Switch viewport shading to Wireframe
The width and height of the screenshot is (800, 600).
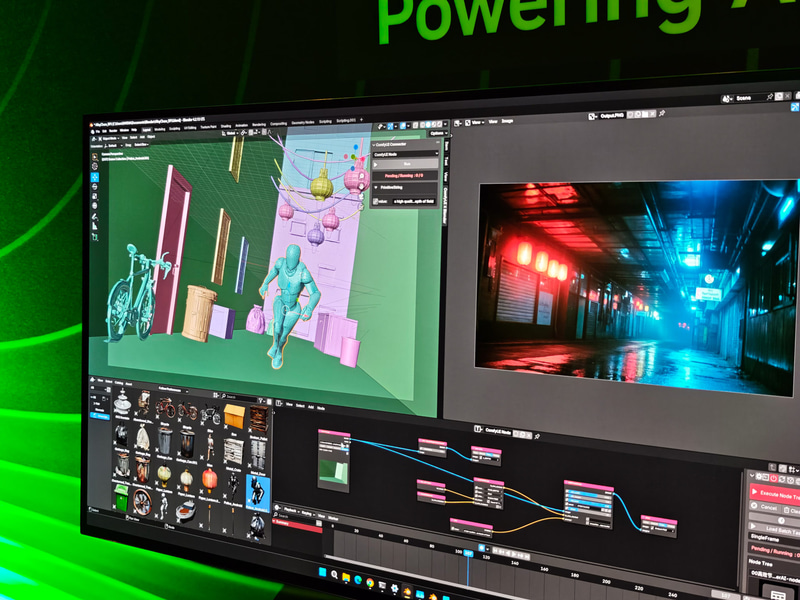tap(422, 124)
